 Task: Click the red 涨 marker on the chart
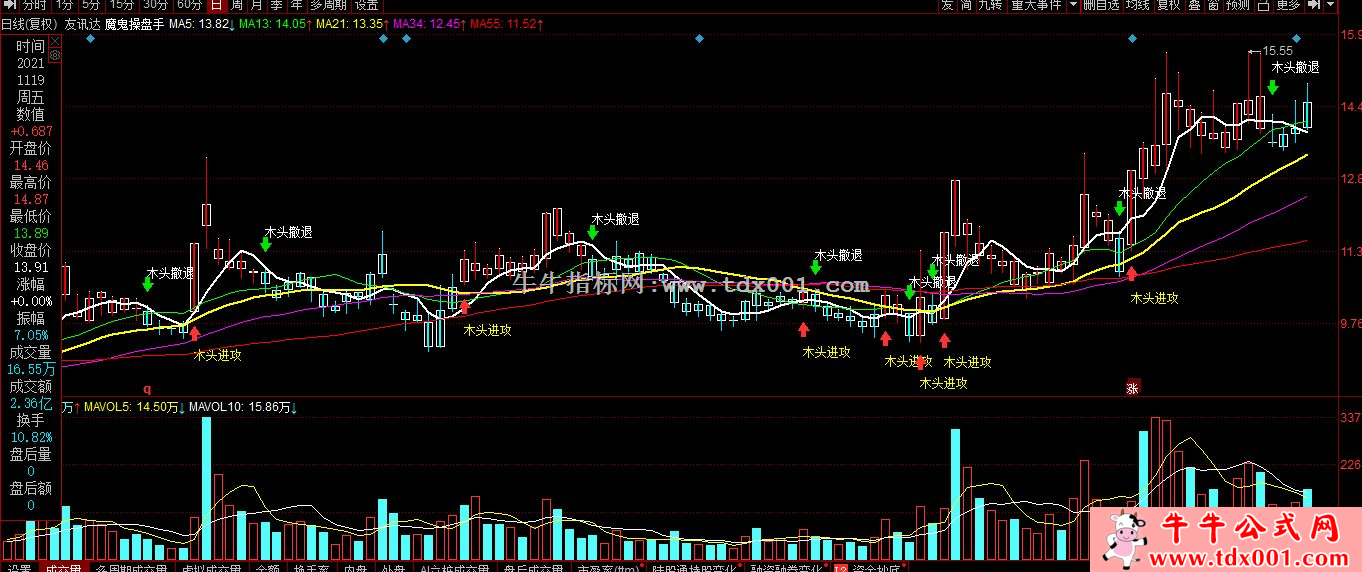(1132, 387)
